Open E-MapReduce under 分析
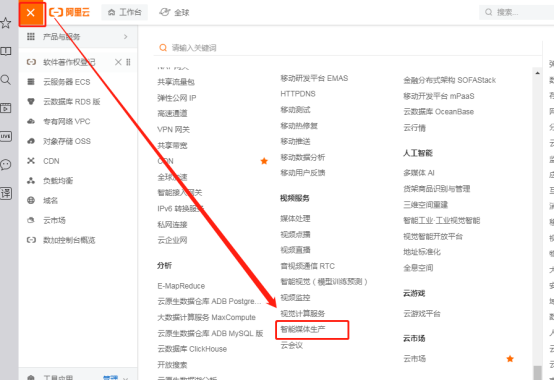 [x=181, y=286]
